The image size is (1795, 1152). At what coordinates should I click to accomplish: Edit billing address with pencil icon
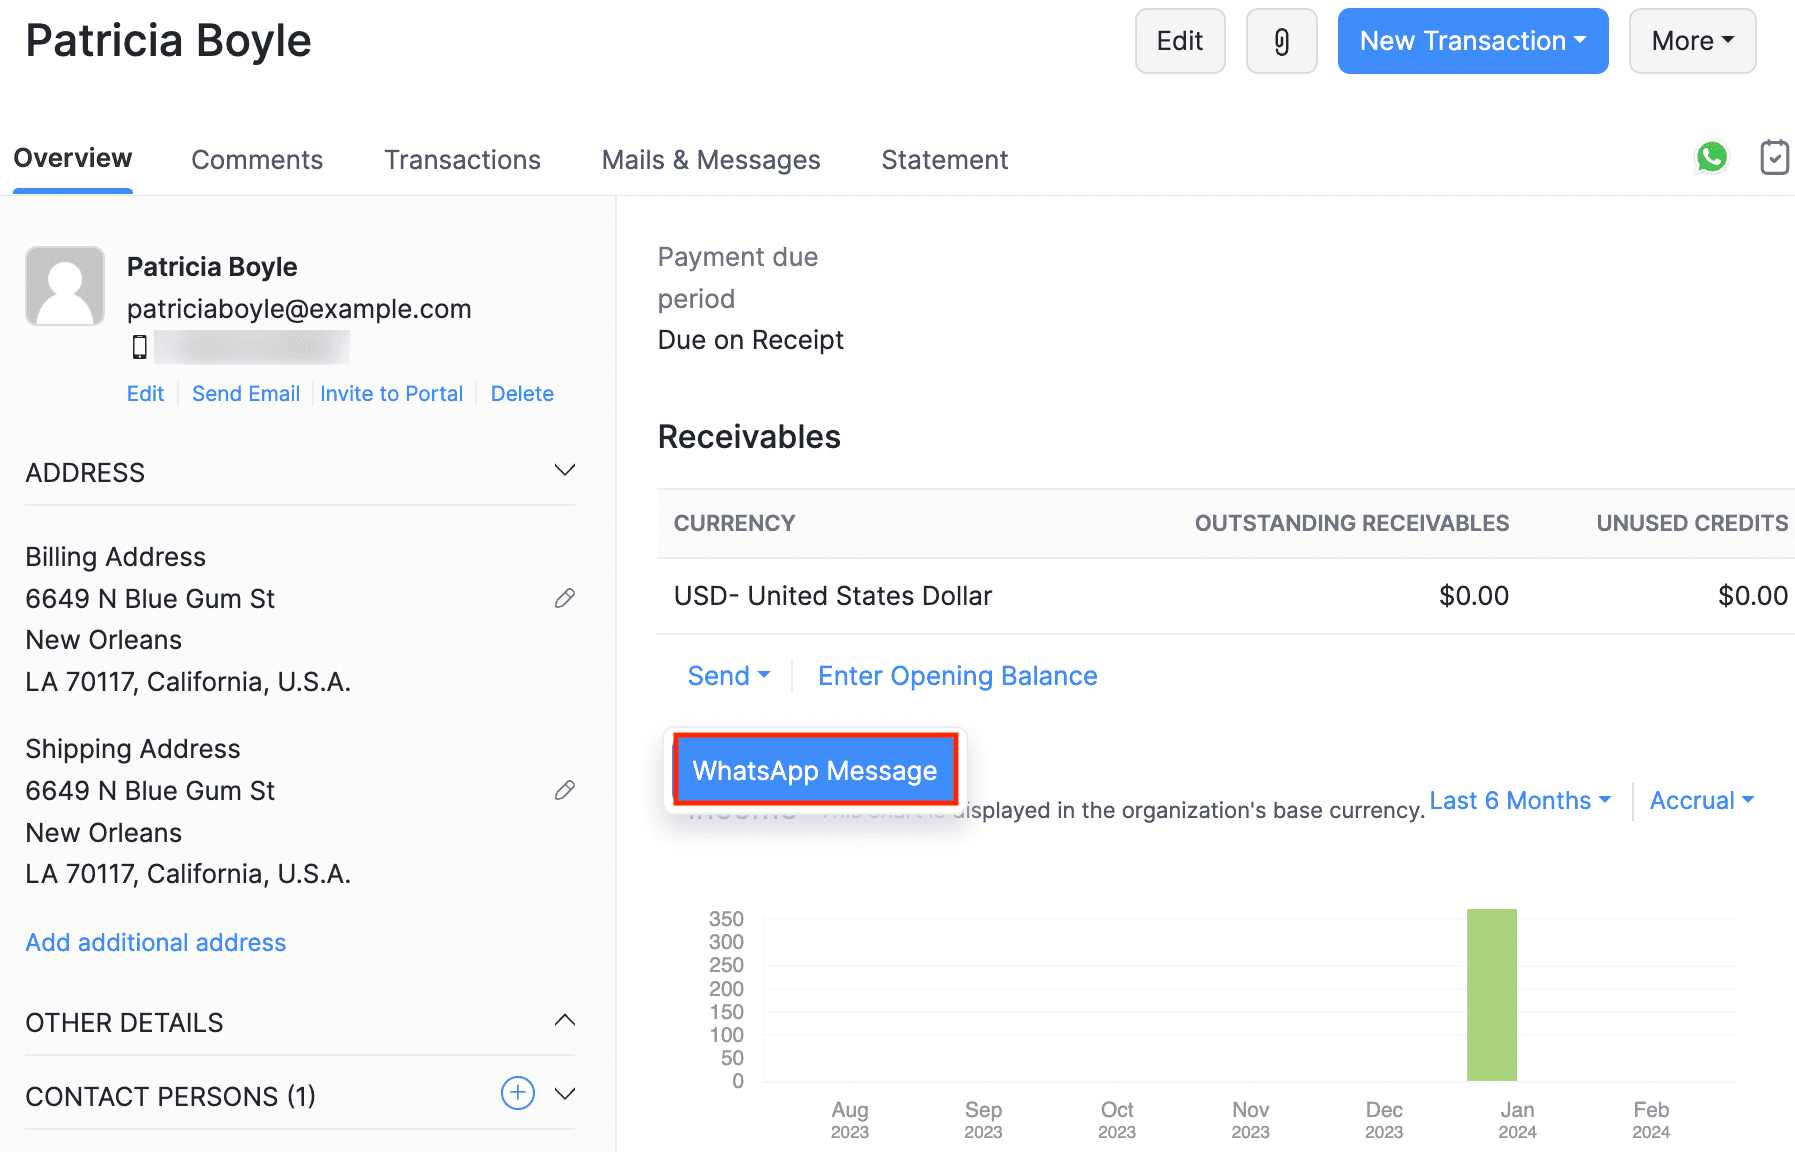tap(565, 598)
